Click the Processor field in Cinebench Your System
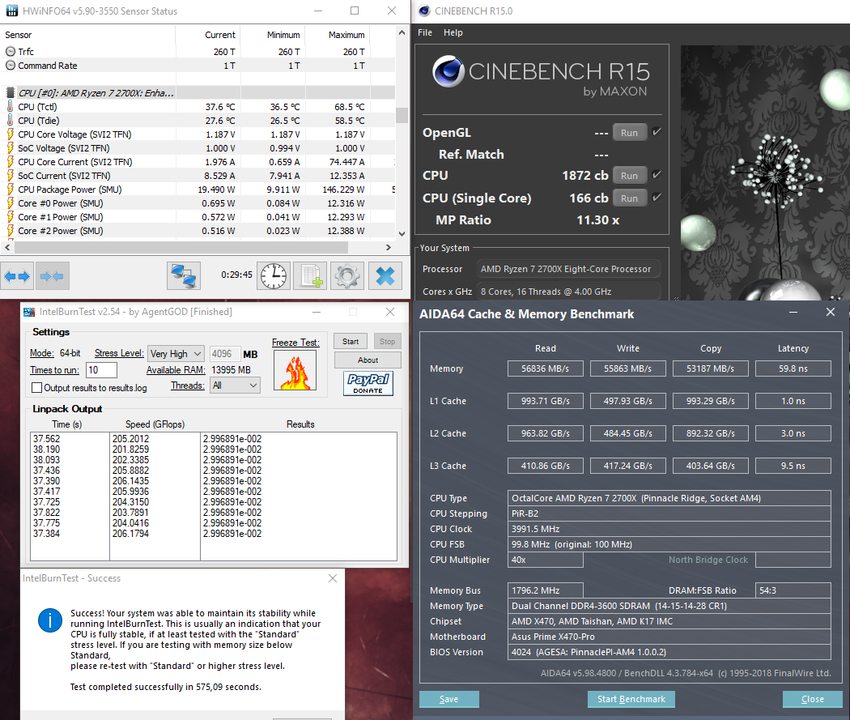Screen dimensions: 850x720 pyautogui.click(x=568, y=269)
